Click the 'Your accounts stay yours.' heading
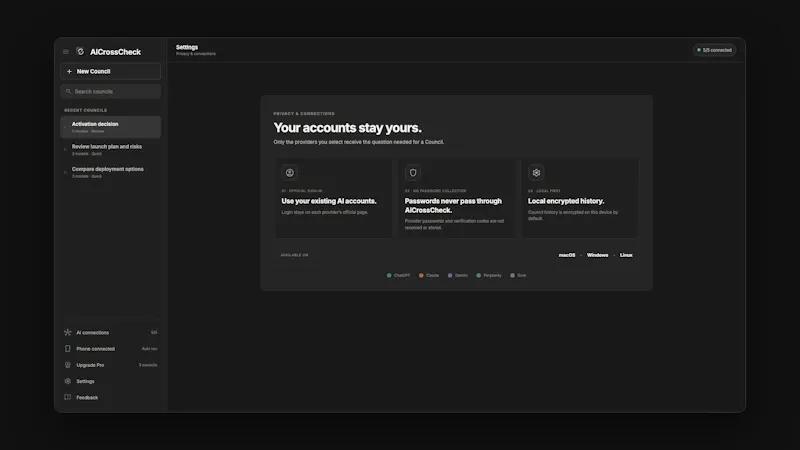The width and height of the screenshot is (800, 450). click(x=347, y=128)
